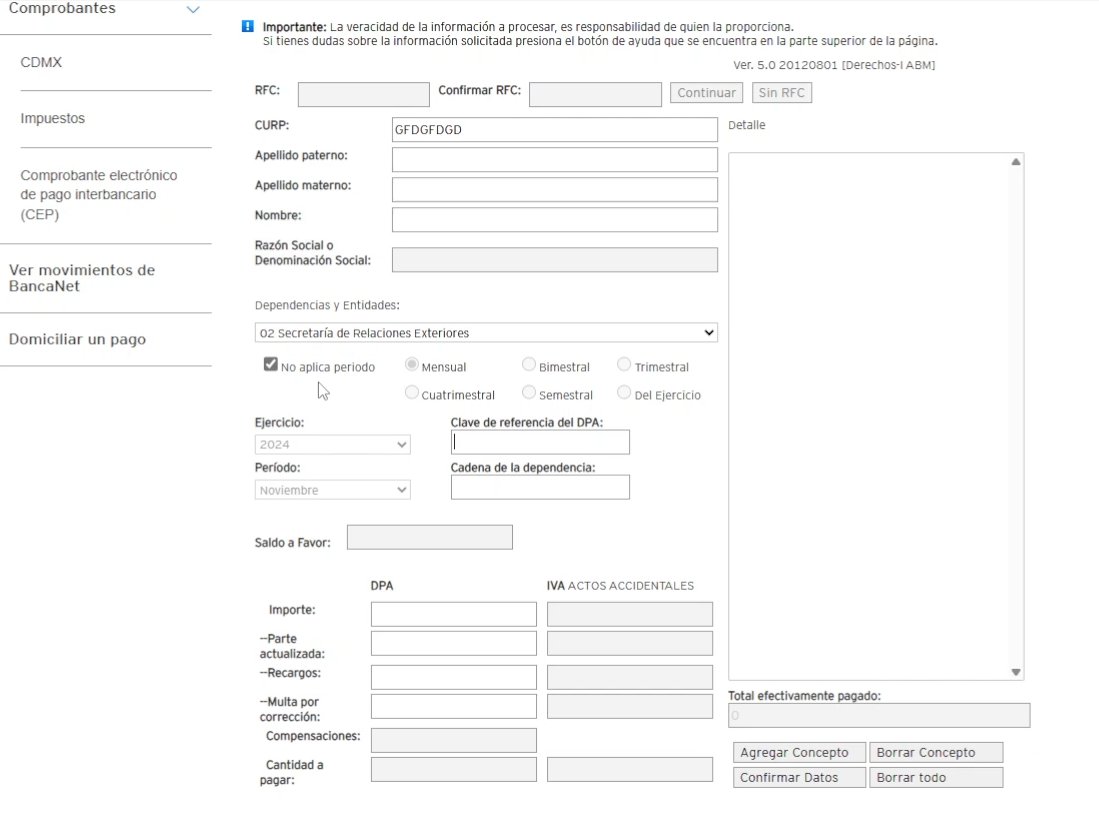
Task: Select the Mensual radio button
Action: 412,364
